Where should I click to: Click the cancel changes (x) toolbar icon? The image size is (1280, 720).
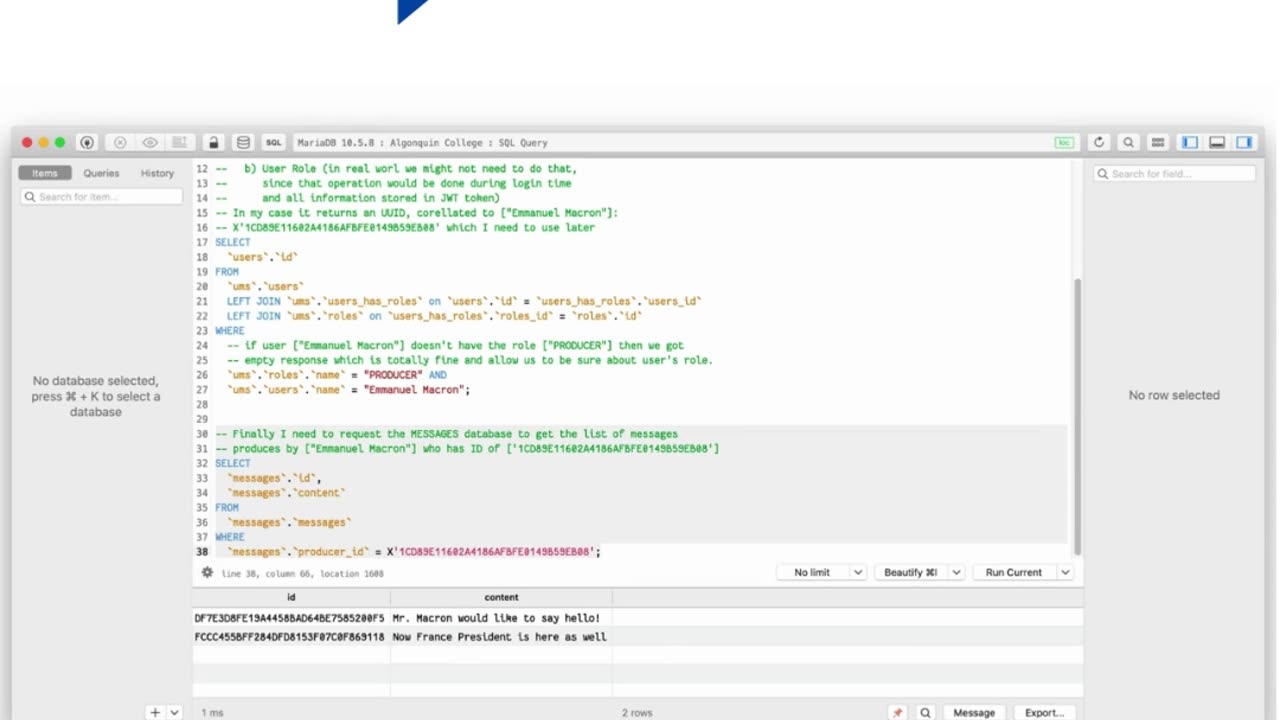[x=120, y=142]
